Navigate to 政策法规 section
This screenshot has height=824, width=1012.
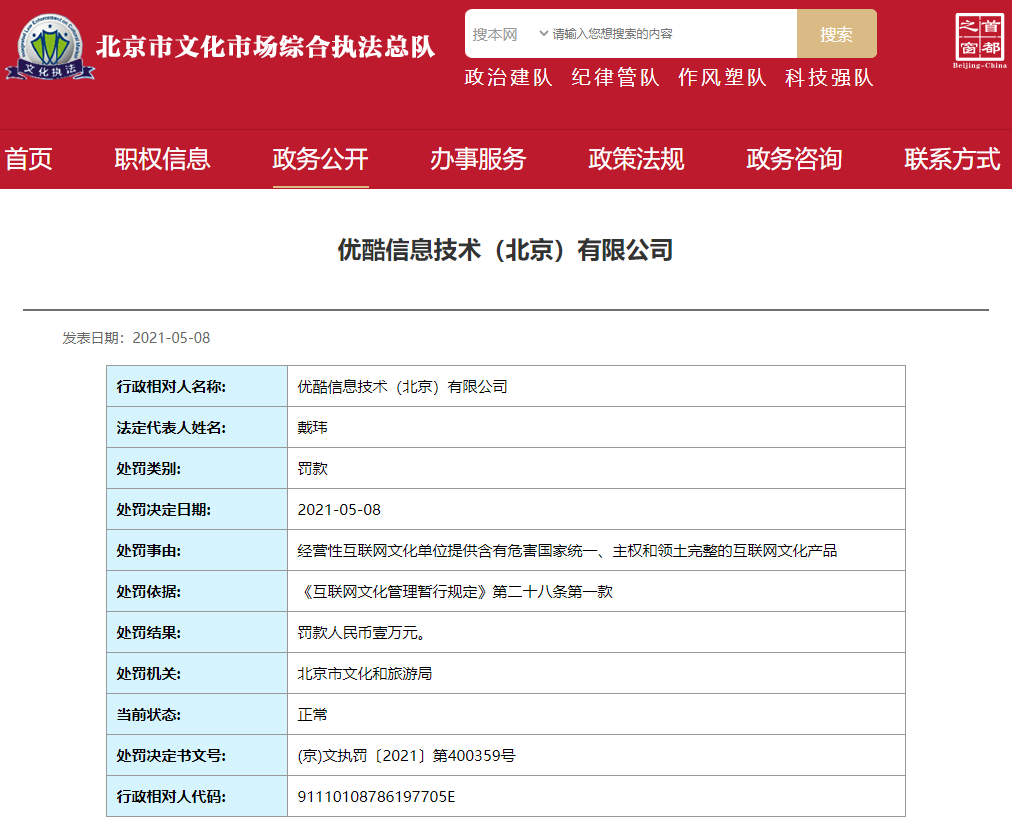(x=636, y=159)
